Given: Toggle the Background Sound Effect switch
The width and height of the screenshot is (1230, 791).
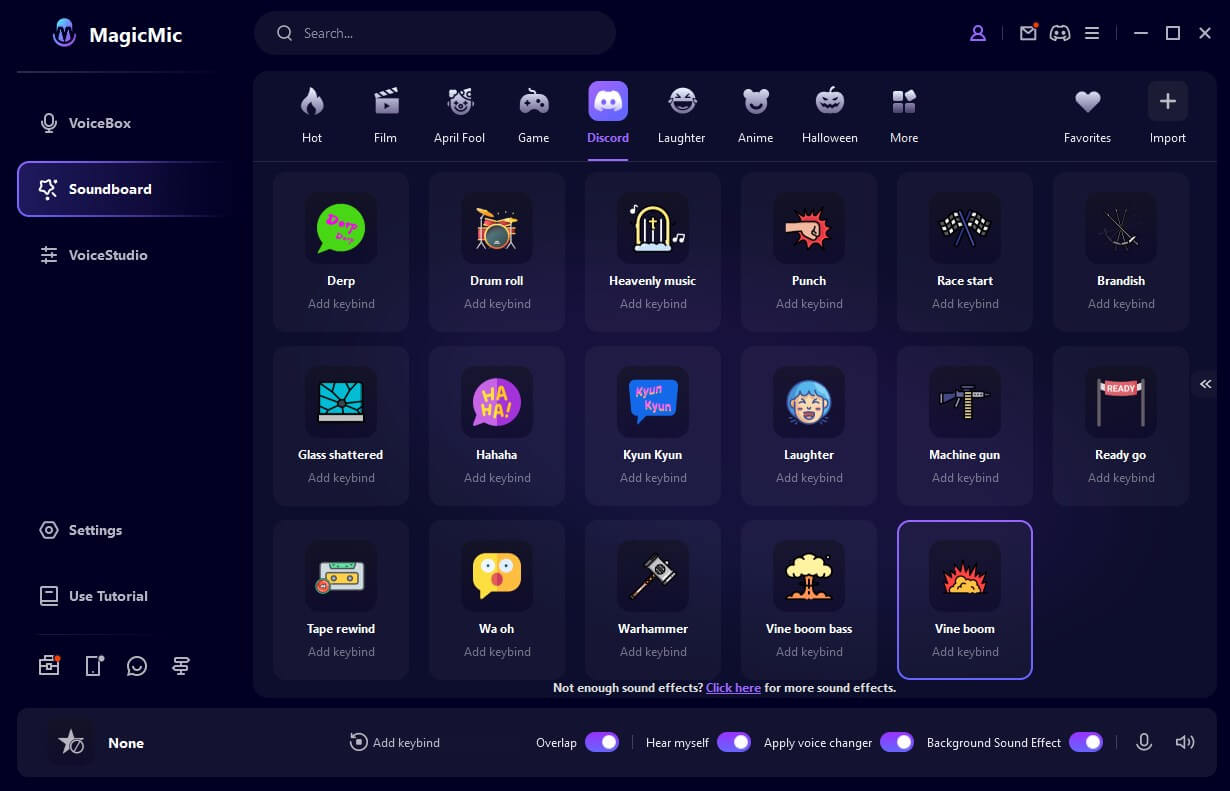Looking at the screenshot, I should click(x=1086, y=742).
